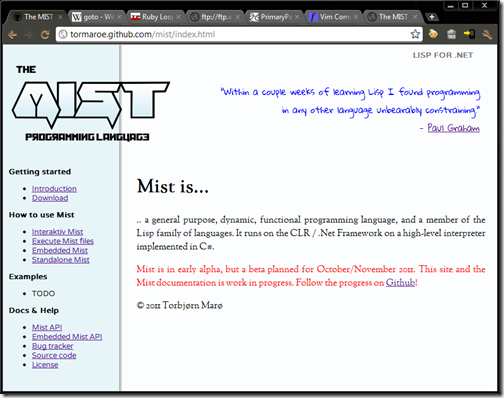Reload the page with the refresh icon
Viewport: 504px width, 398px height.
[45, 34]
